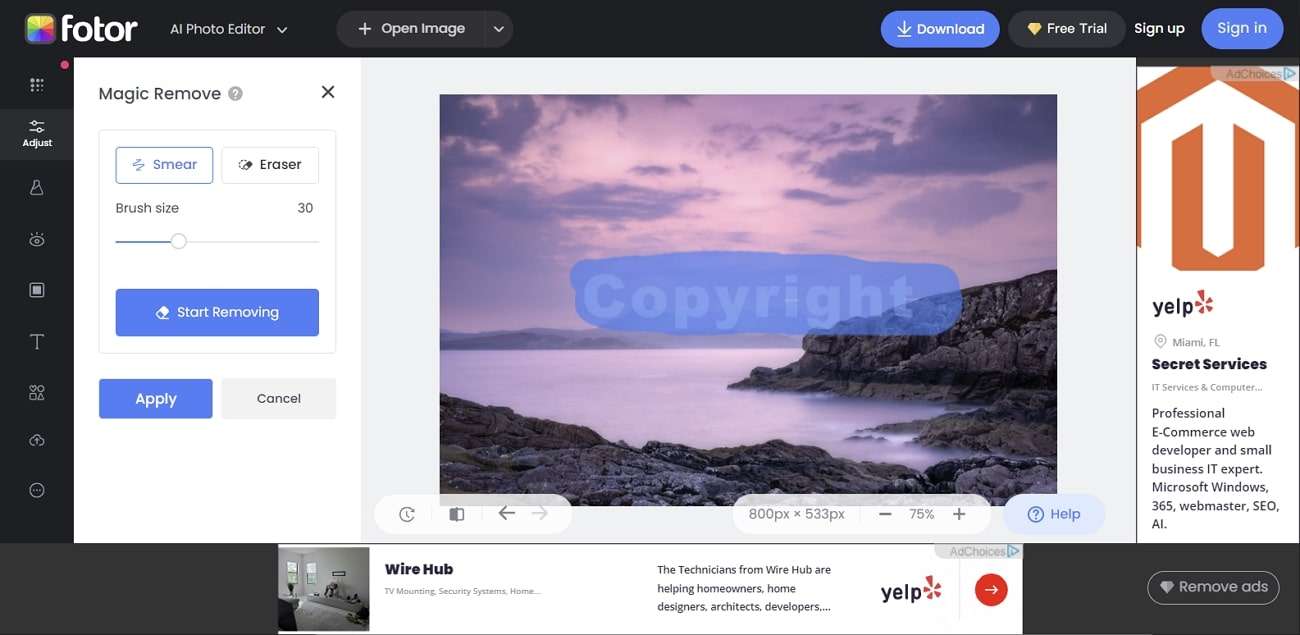
Task: Click the Magic Remove panel title
Action: (x=160, y=94)
